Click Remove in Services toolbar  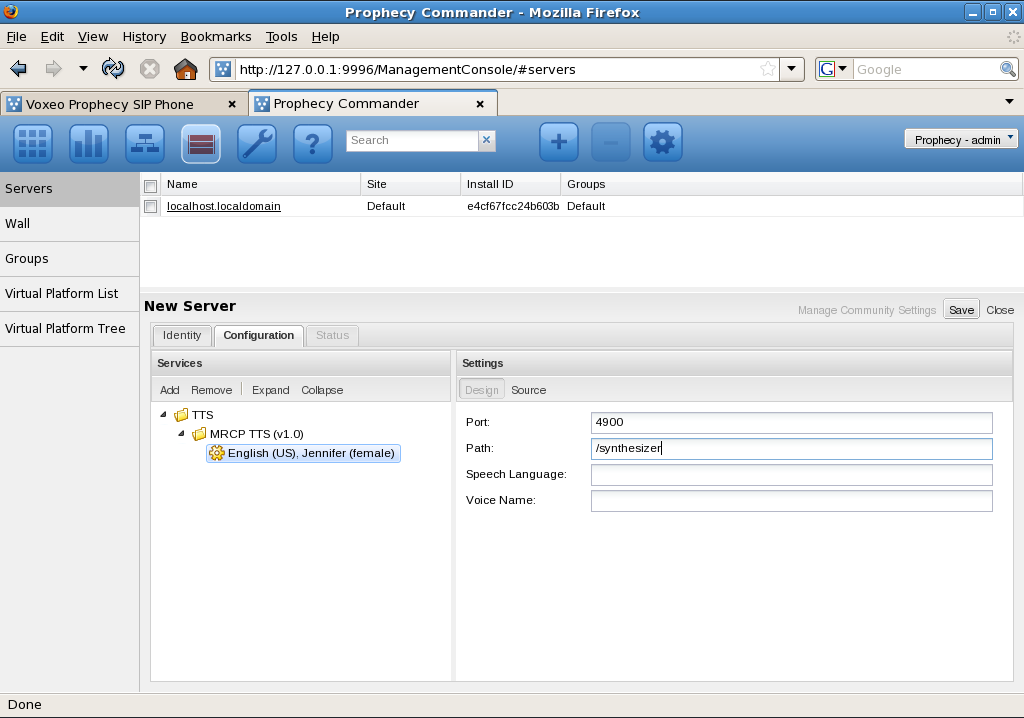(x=212, y=390)
